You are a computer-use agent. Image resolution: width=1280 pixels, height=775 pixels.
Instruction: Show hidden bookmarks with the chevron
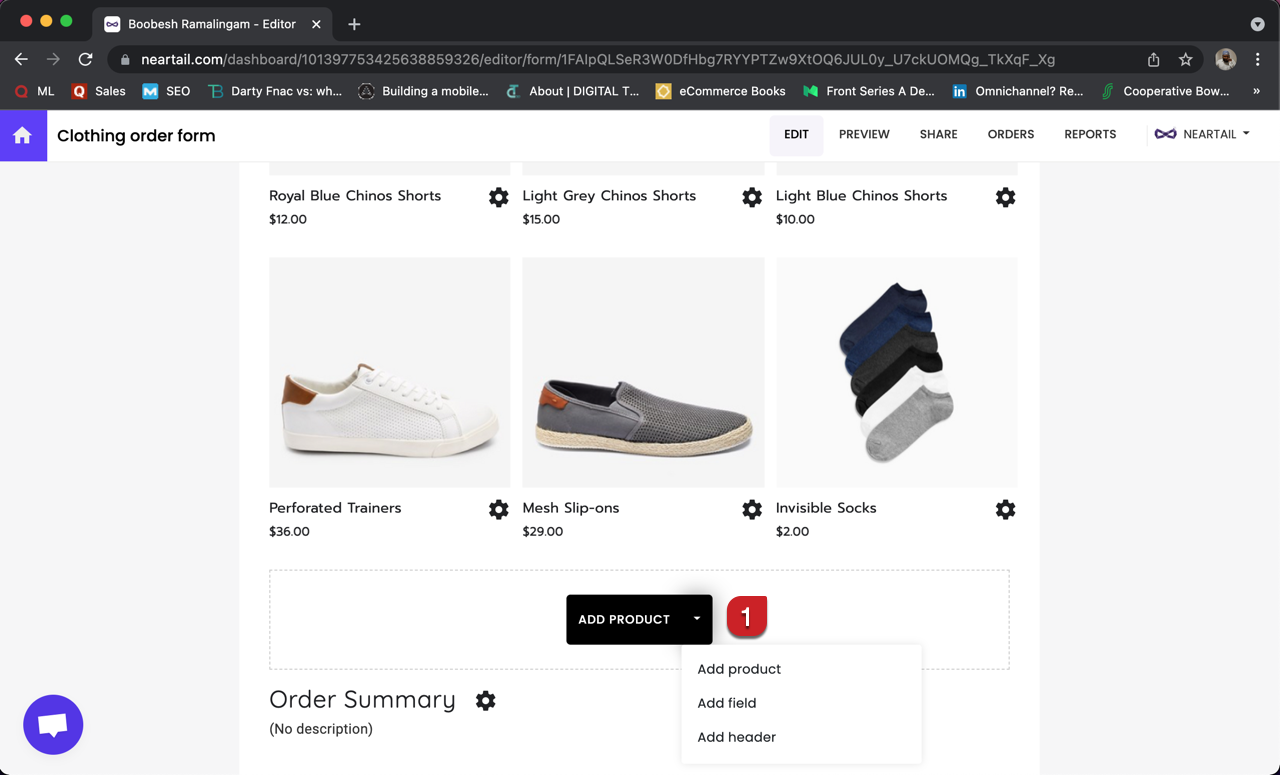pos(1256,91)
